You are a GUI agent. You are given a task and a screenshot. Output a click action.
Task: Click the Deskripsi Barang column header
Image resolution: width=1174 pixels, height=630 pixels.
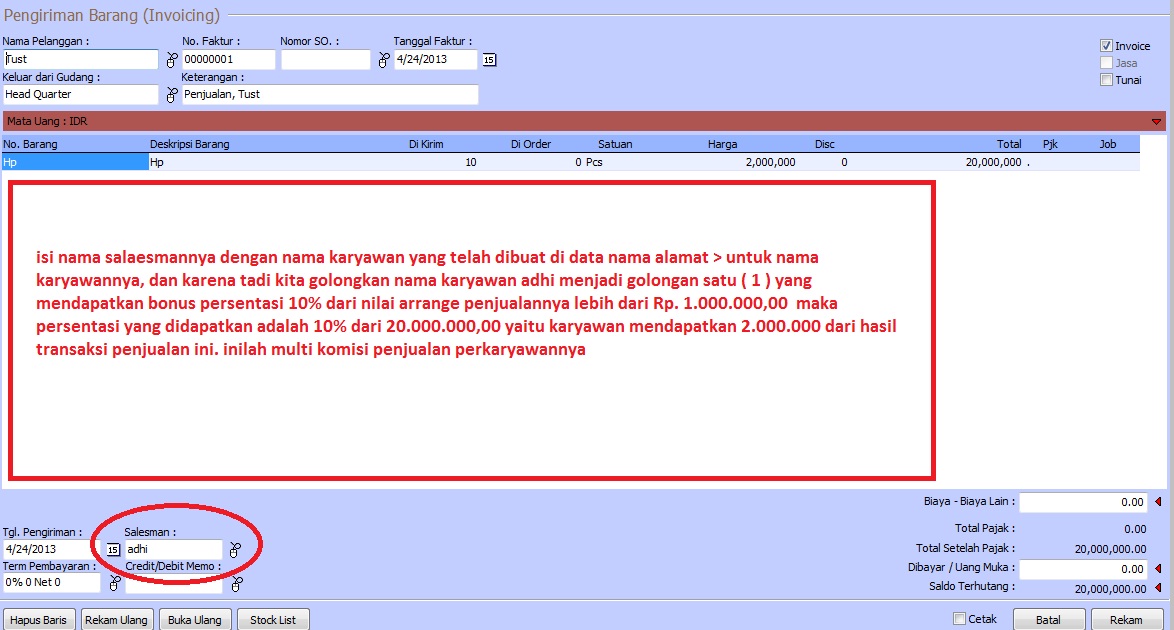pos(189,144)
